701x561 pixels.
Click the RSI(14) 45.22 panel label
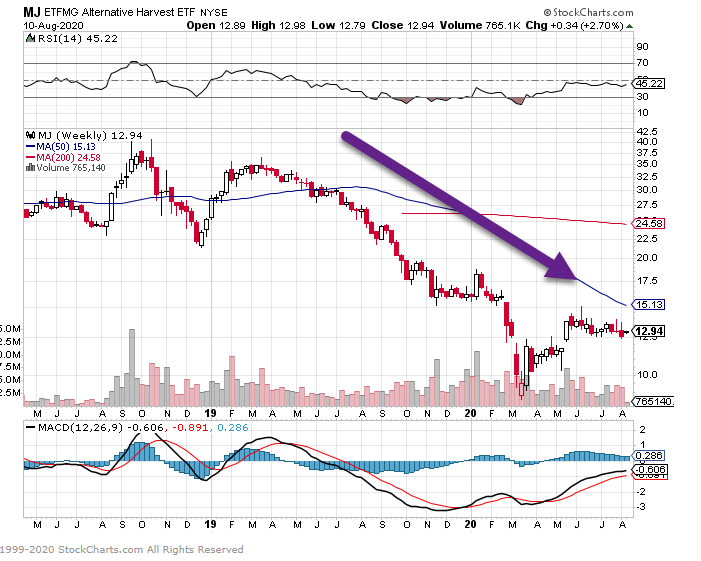point(77,39)
